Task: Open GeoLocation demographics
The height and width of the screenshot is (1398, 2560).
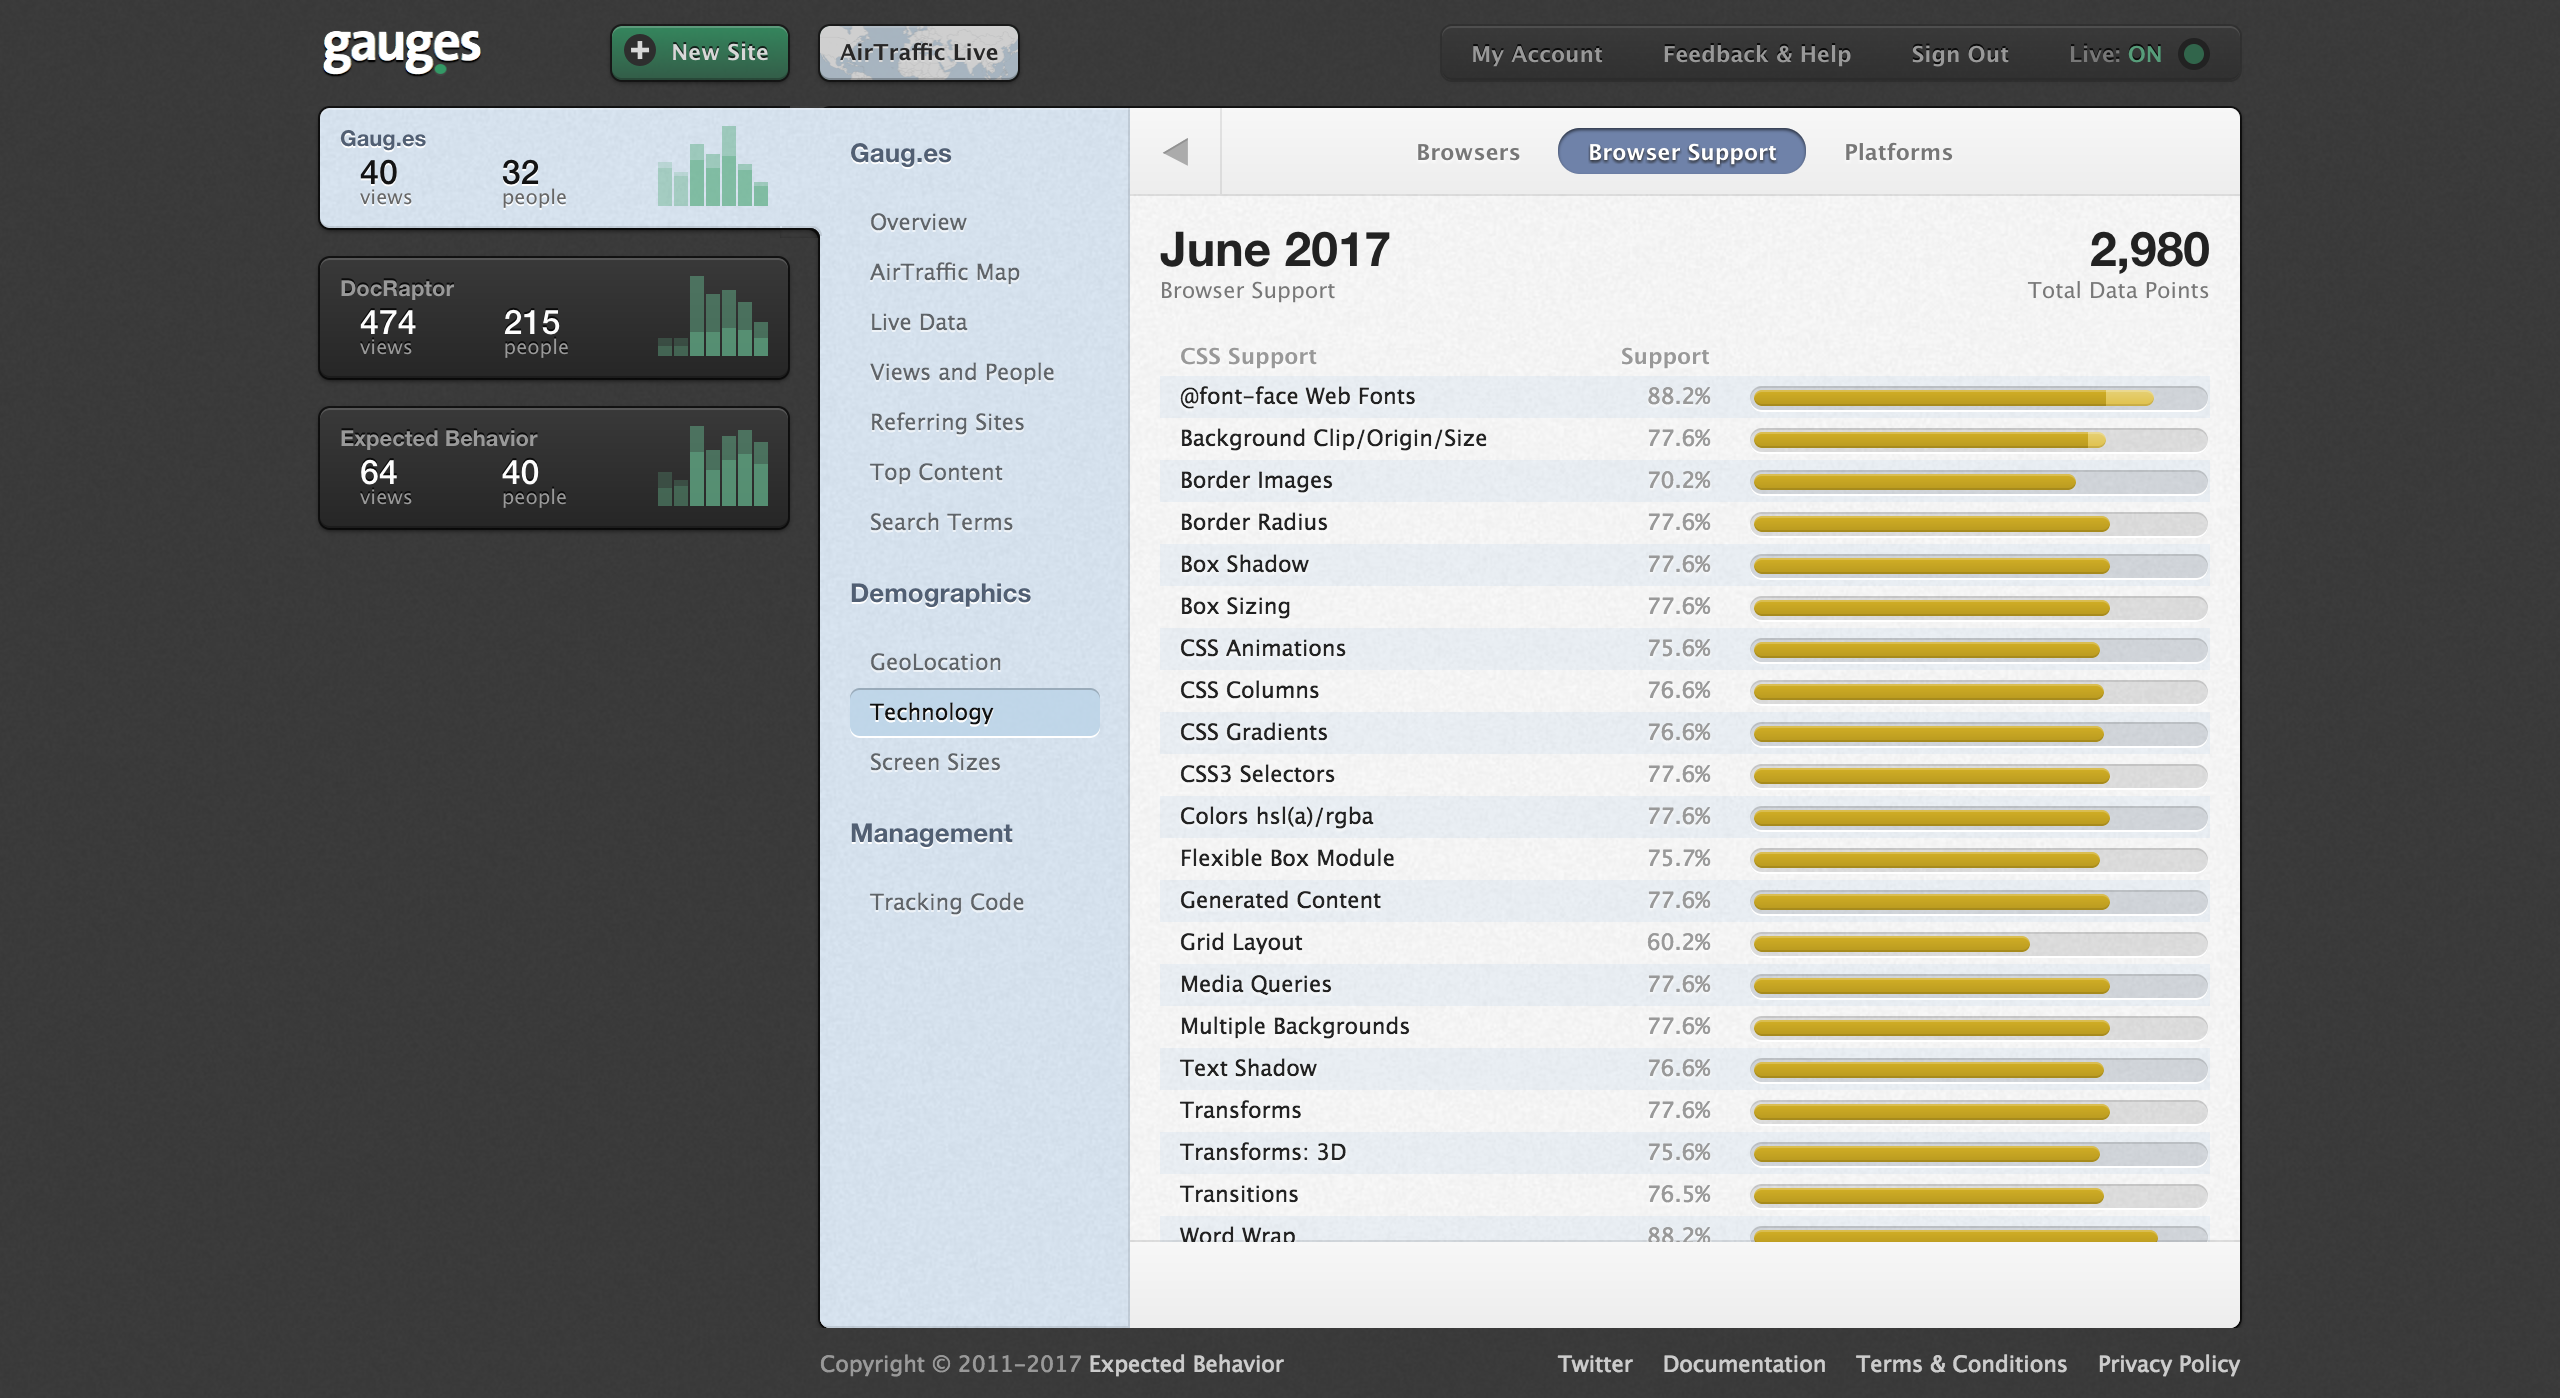Action: [935, 662]
